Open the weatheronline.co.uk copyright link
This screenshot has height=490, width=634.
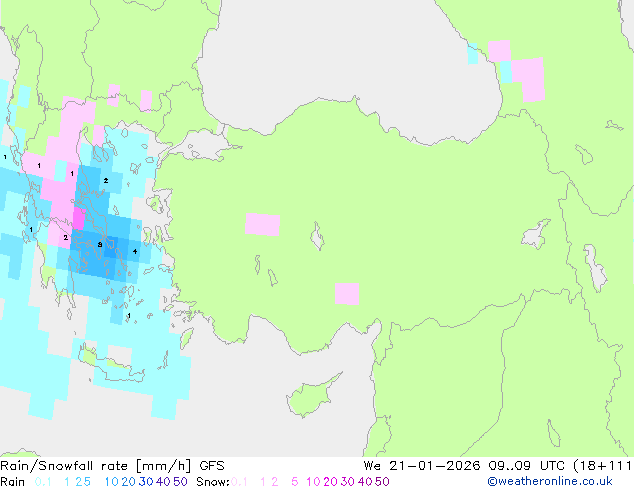click(549, 481)
